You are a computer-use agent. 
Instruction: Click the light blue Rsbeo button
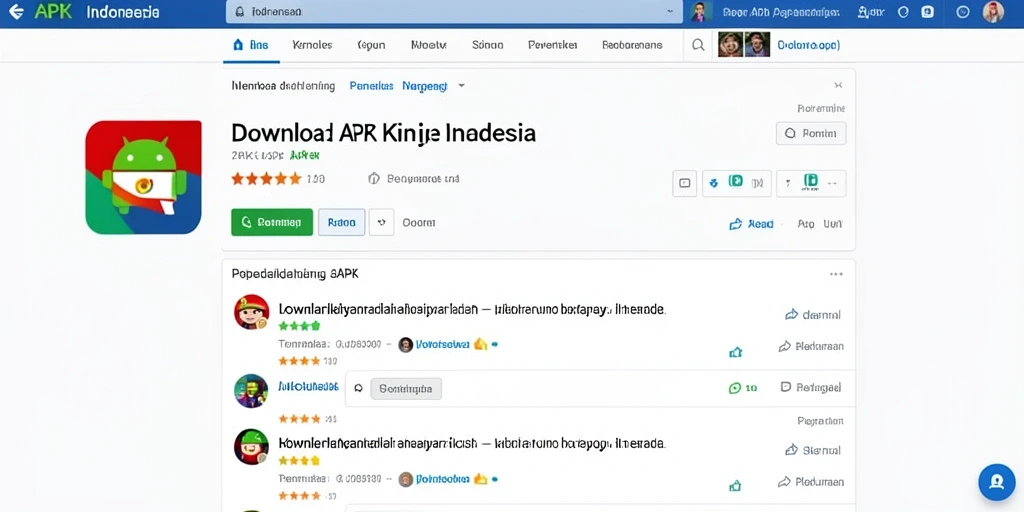pos(342,222)
